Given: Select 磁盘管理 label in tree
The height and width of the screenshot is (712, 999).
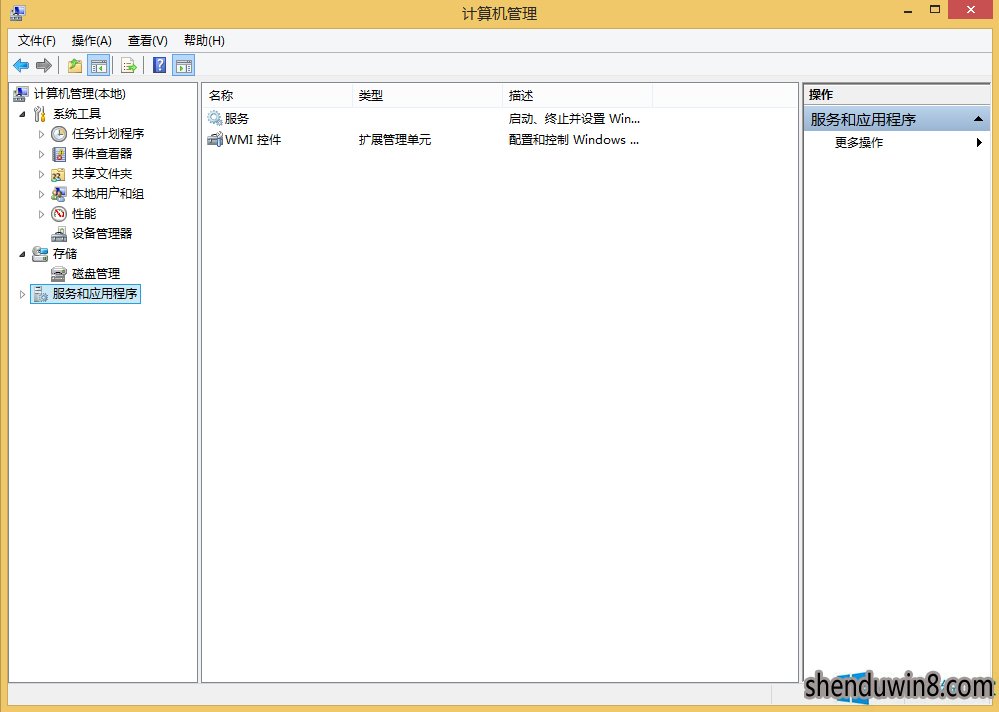Looking at the screenshot, I should (96, 274).
